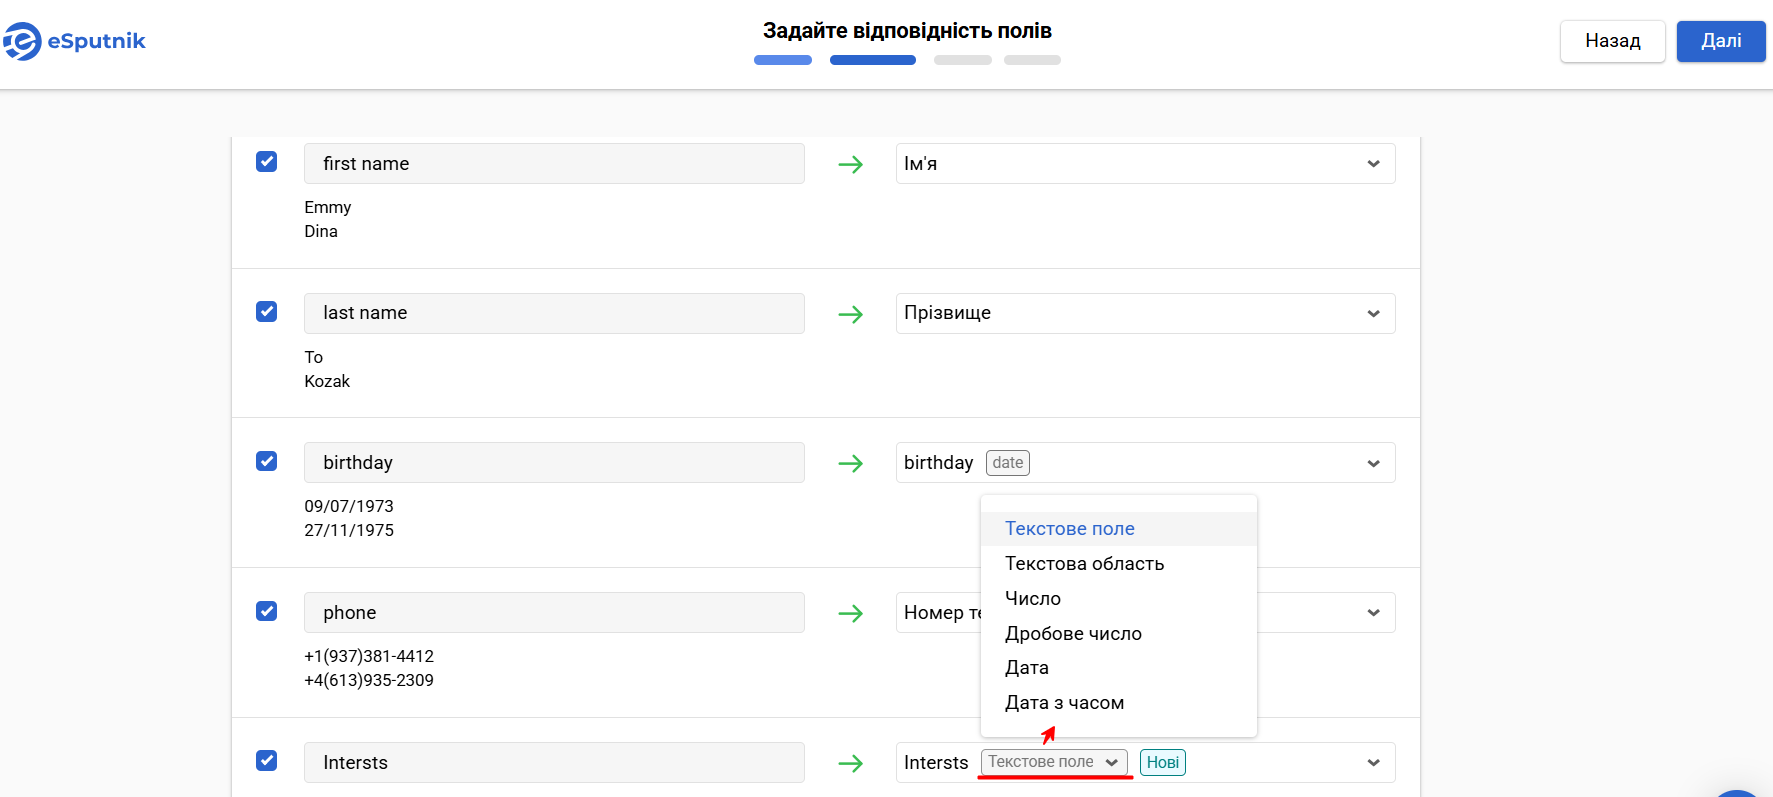
Task: Click sample phone +4(613)935-2309
Action: [369, 680]
